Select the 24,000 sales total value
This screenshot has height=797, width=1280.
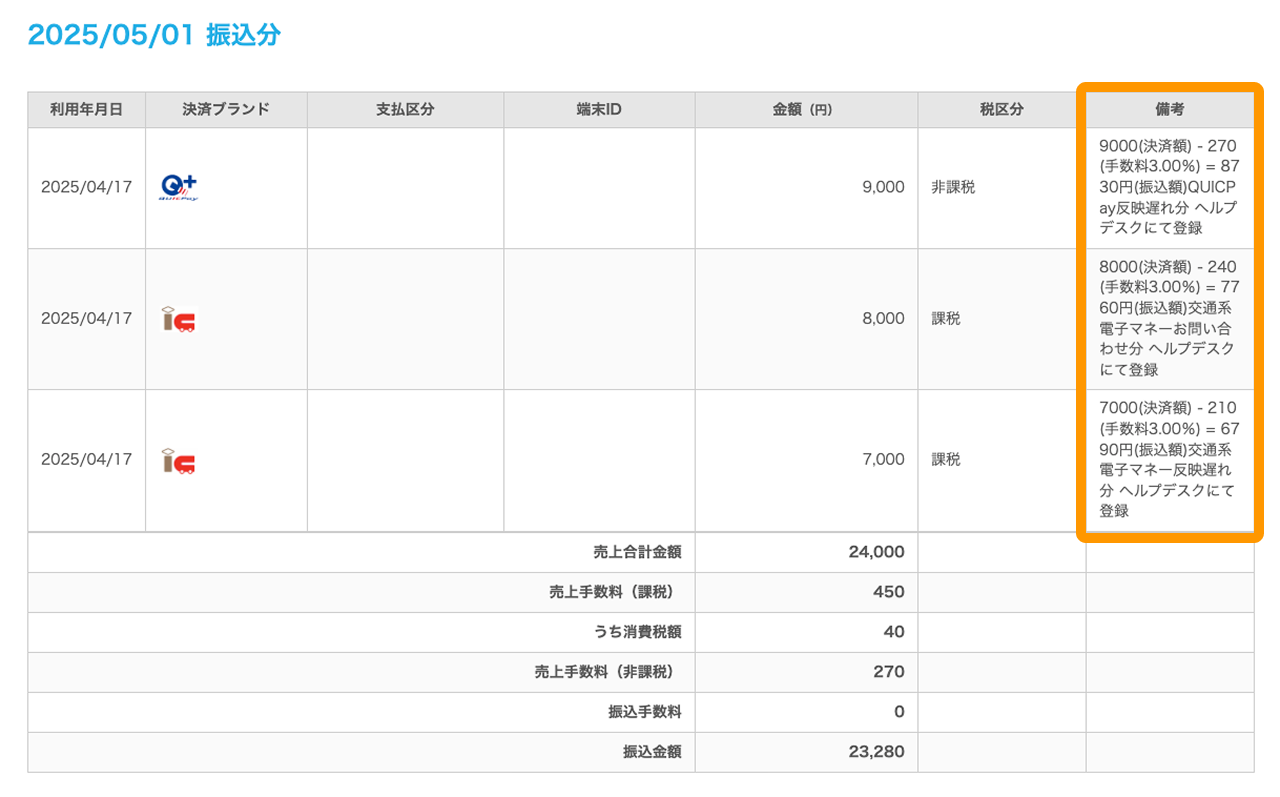tap(876, 552)
